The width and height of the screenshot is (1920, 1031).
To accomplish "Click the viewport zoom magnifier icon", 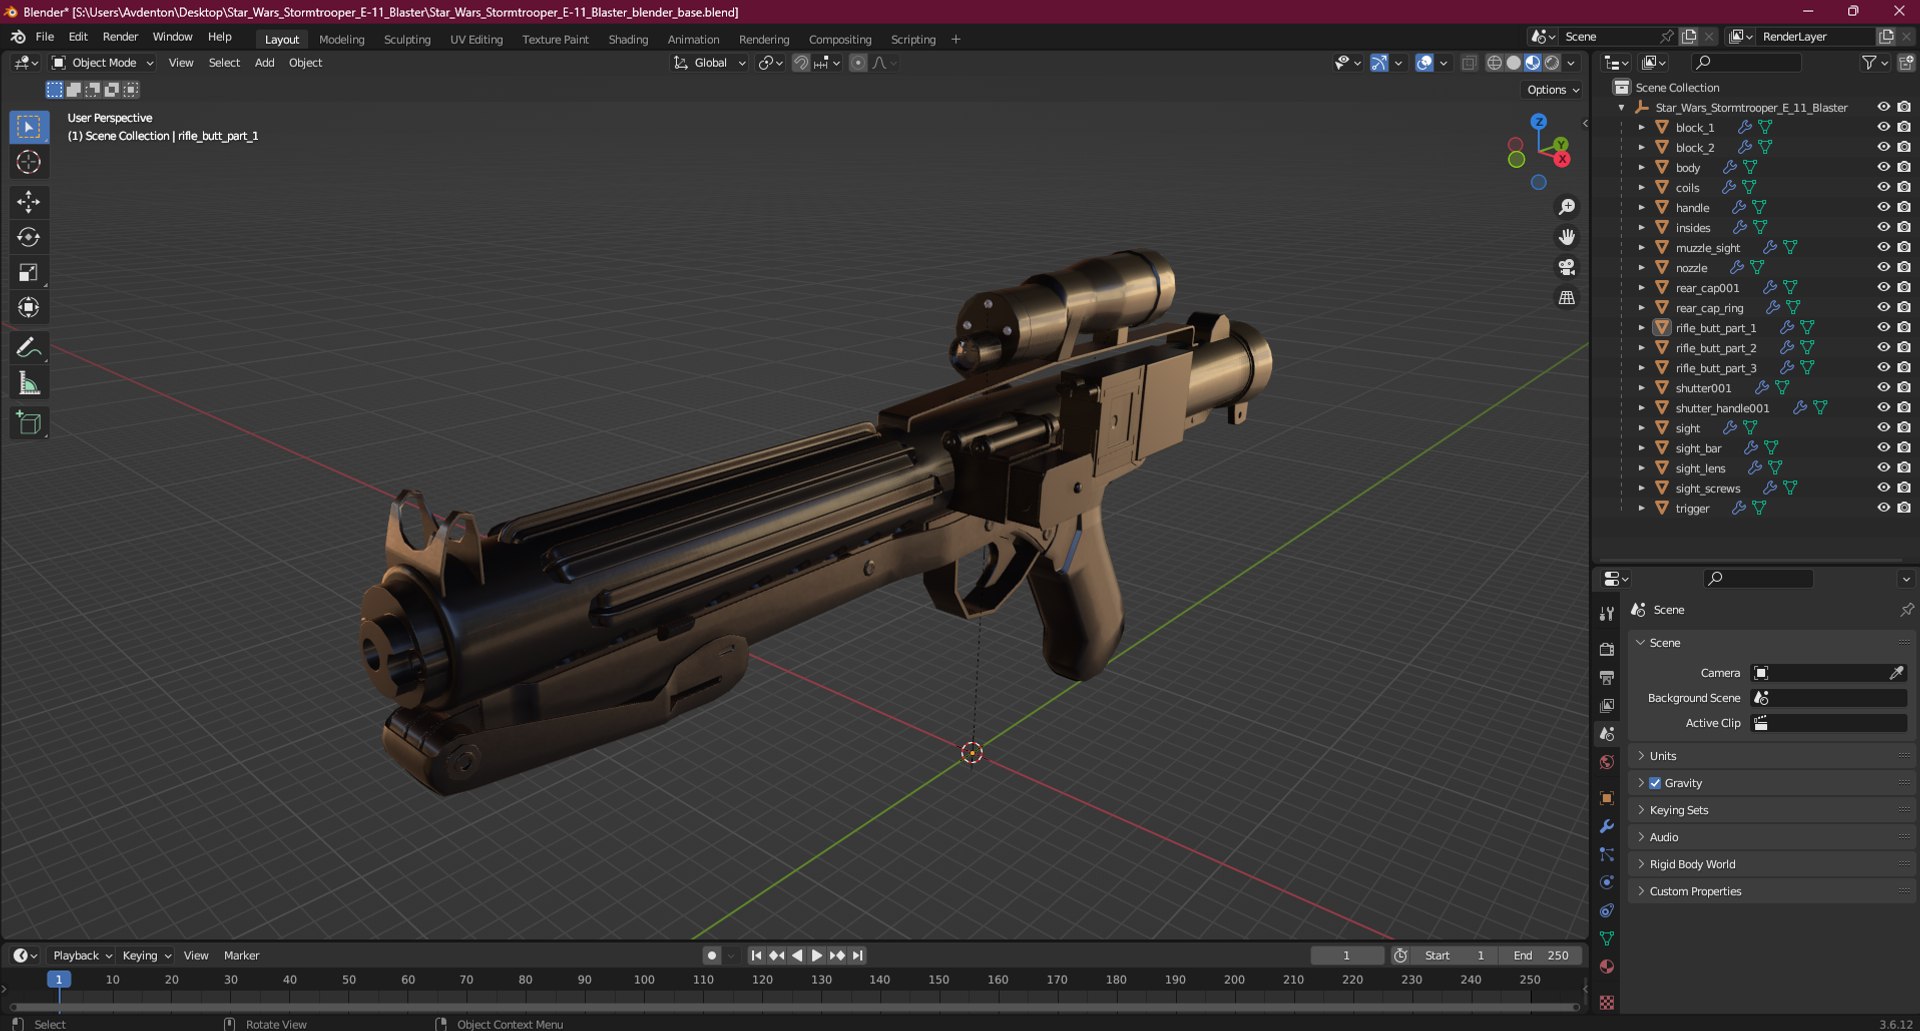I will point(1567,207).
